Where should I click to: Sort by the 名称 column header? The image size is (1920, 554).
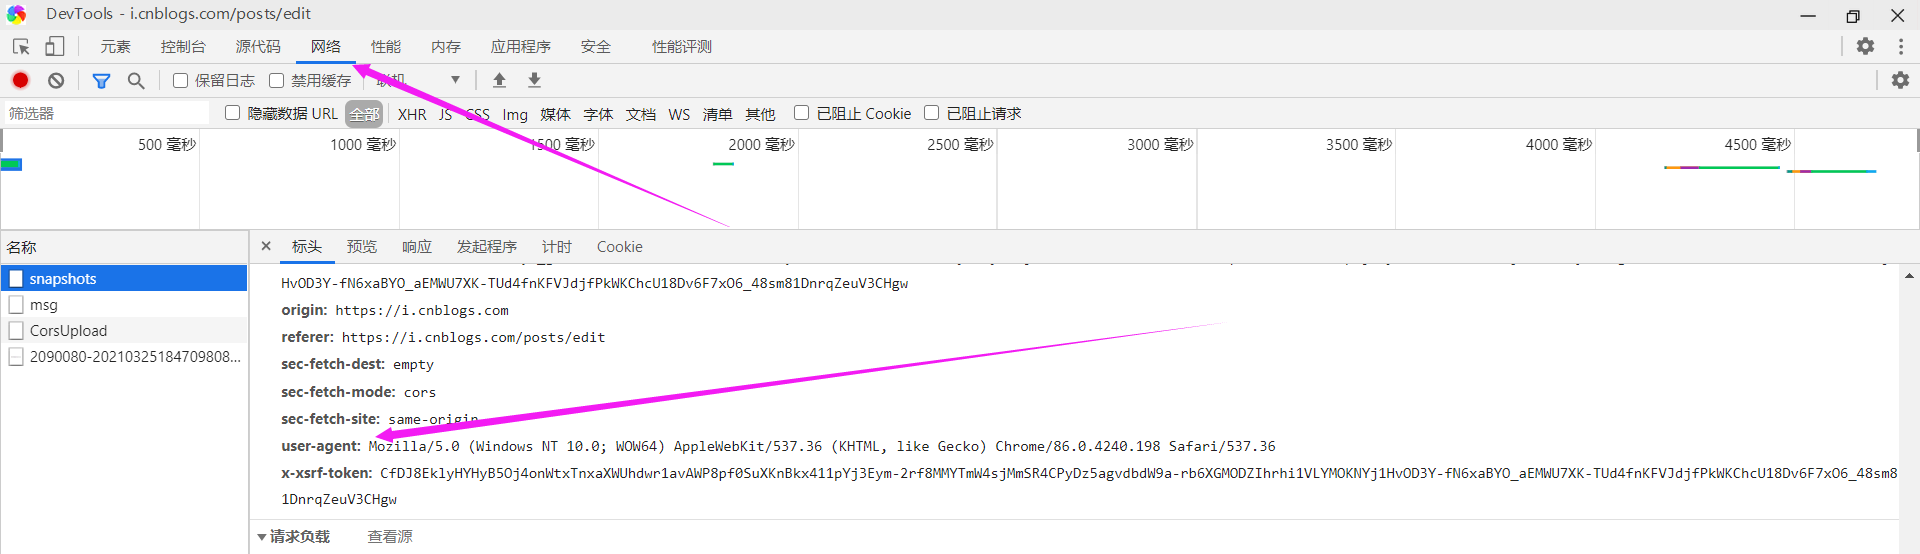(x=124, y=247)
